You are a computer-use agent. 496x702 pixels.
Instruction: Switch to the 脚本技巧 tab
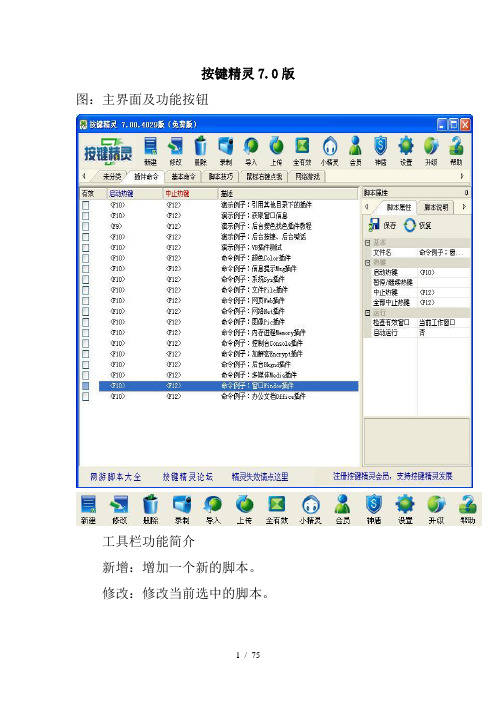point(221,177)
